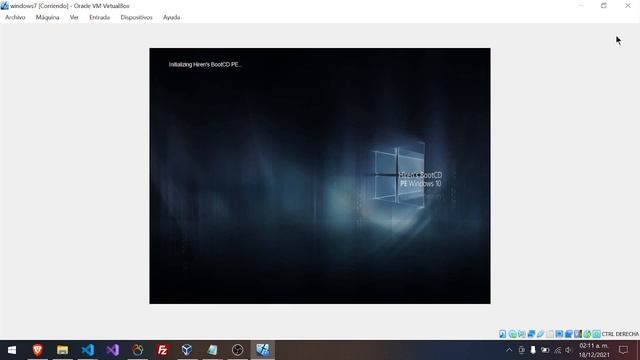Image resolution: width=640 pixels, height=360 pixels.
Task: Click the recording status icon
Action: tap(569, 334)
